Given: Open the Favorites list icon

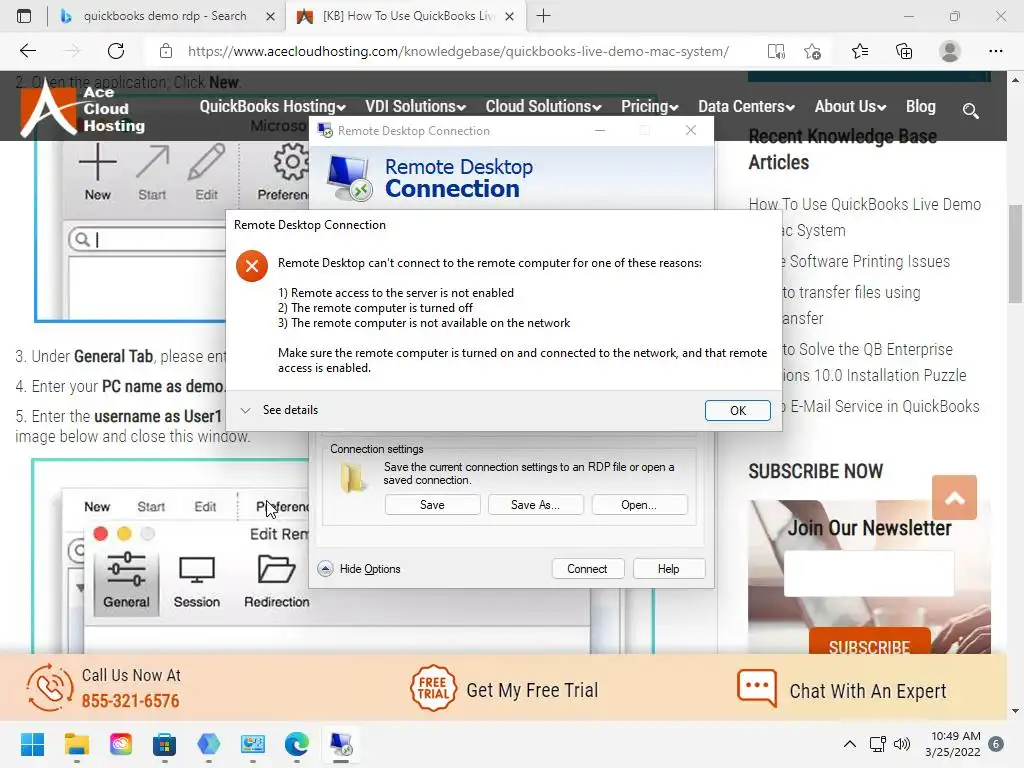Looking at the screenshot, I should point(859,51).
